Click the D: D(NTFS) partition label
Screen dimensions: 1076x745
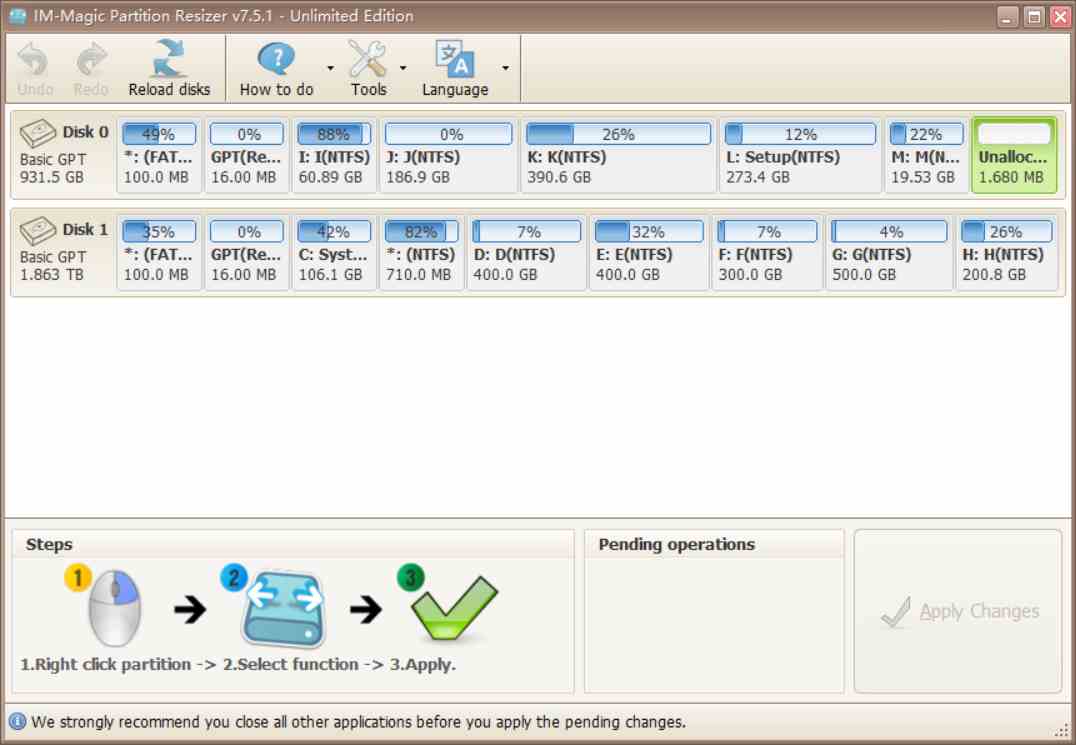[514, 255]
